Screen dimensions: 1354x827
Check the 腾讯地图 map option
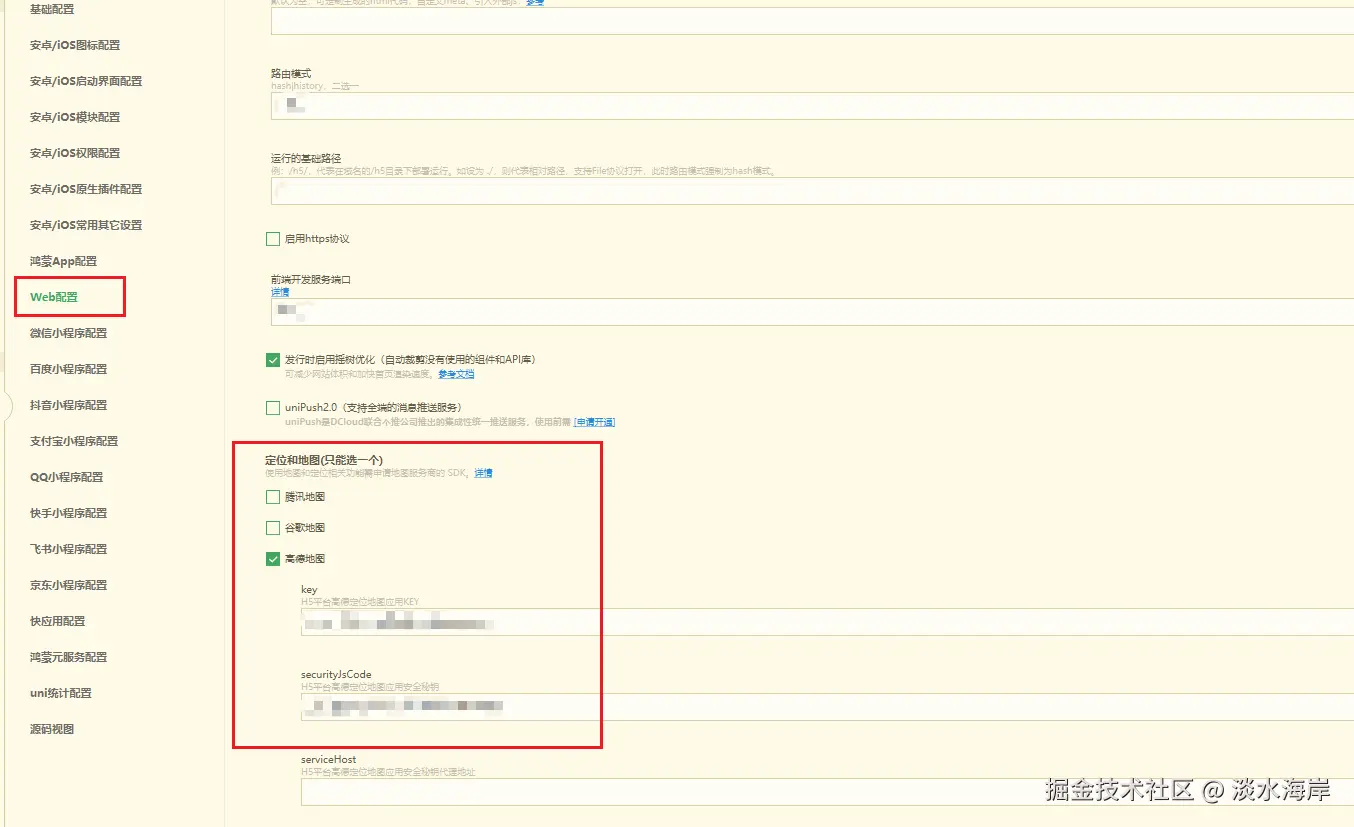[273, 497]
